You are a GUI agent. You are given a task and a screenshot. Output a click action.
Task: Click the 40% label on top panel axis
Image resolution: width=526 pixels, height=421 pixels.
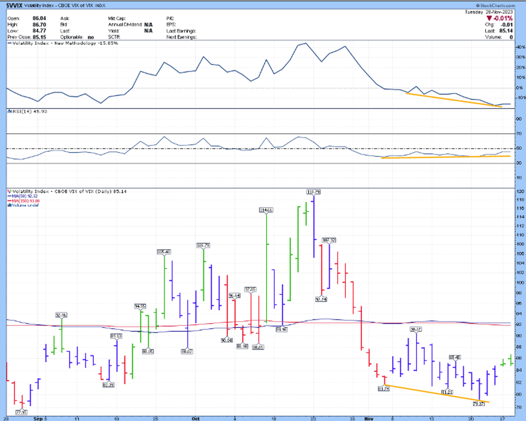(520, 47)
